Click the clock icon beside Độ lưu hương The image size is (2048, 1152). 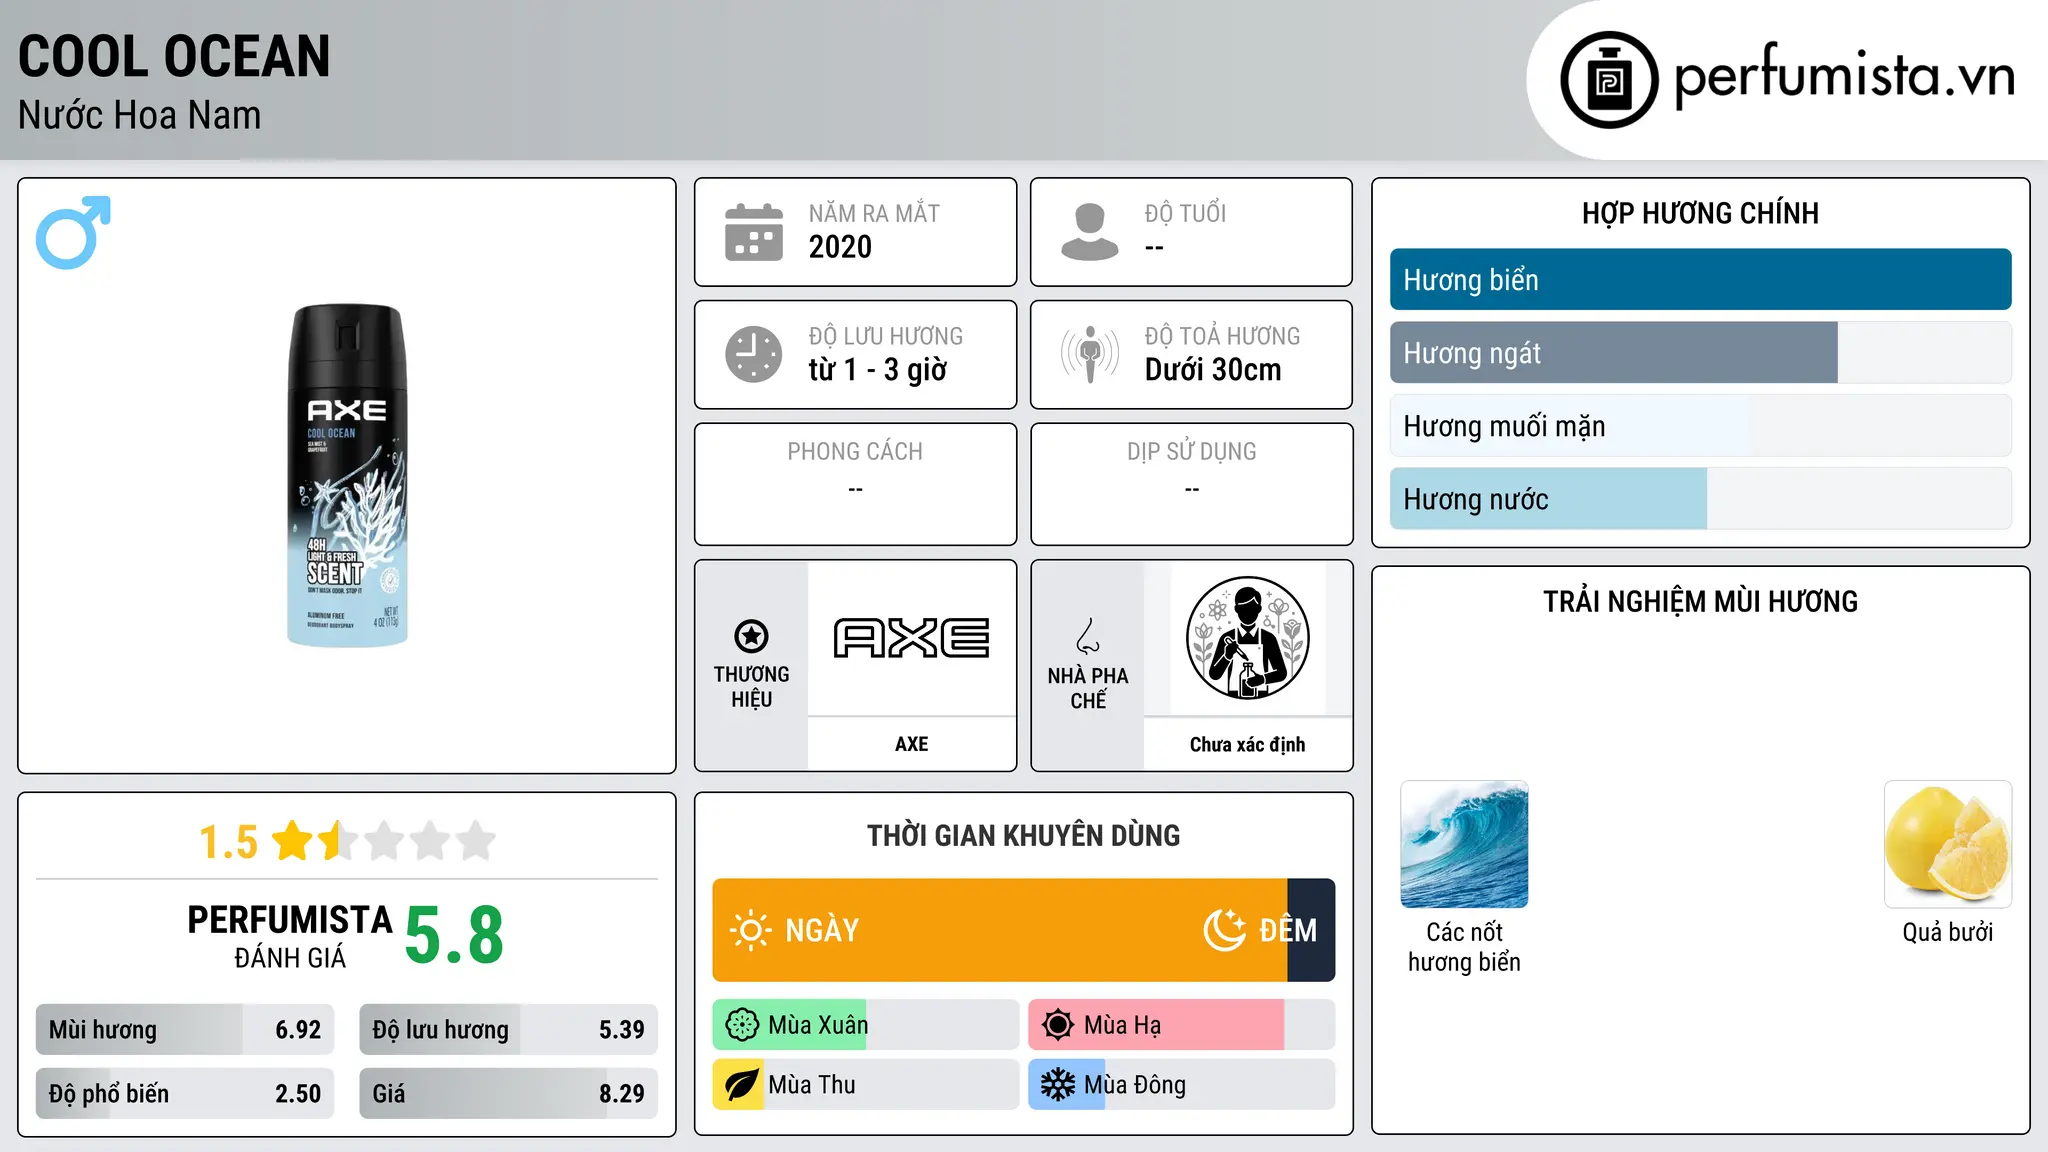(x=754, y=354)
